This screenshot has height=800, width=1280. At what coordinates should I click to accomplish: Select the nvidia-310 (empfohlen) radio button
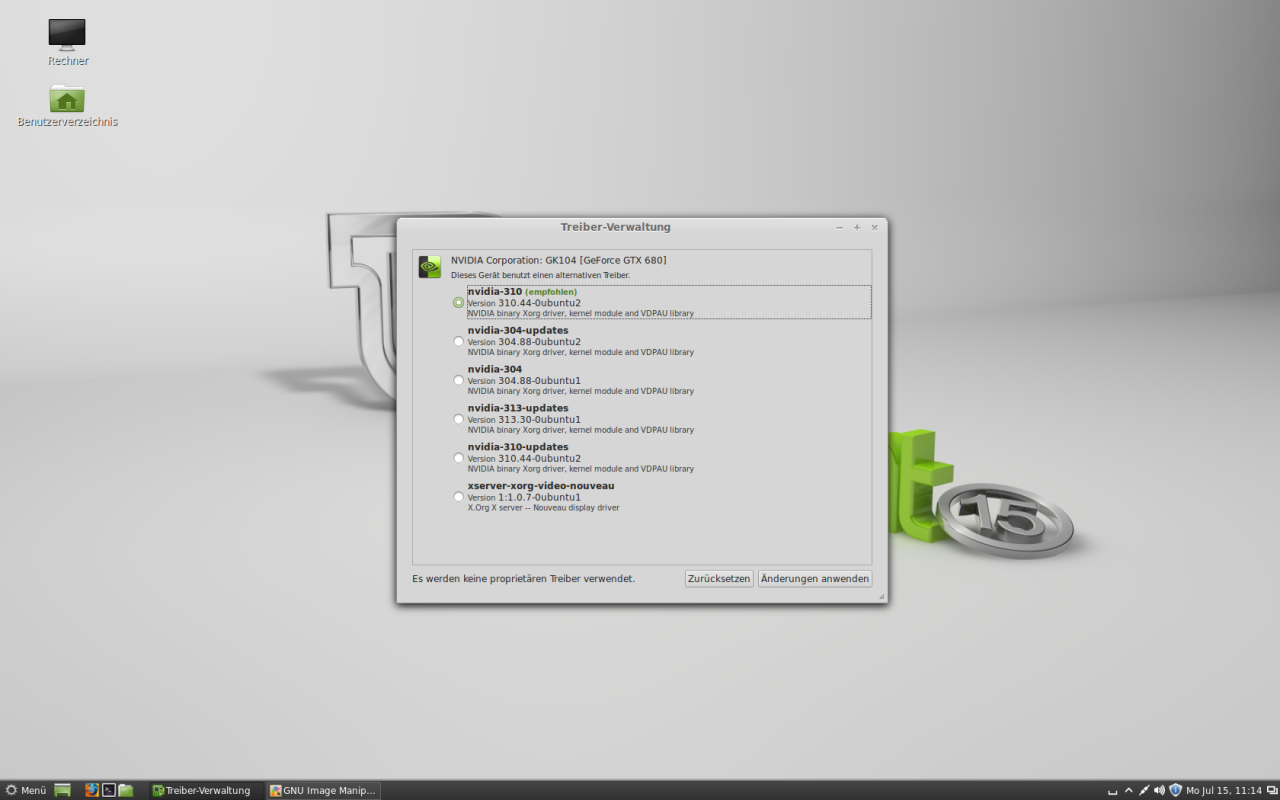(x=458, y=302)
